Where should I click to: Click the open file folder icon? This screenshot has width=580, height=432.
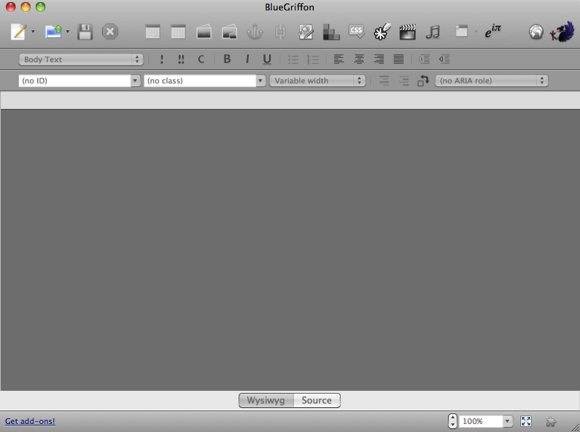click(x=53, y=31)
